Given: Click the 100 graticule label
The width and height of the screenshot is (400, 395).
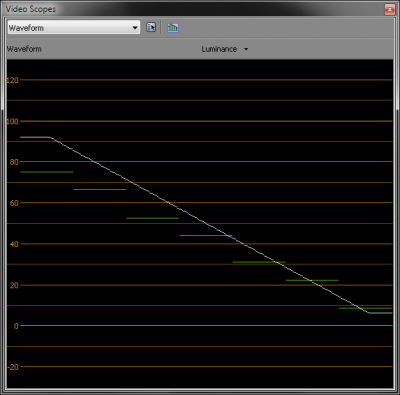Looking at the screenshot, I should pyautogui.click(x=13, y=121).
